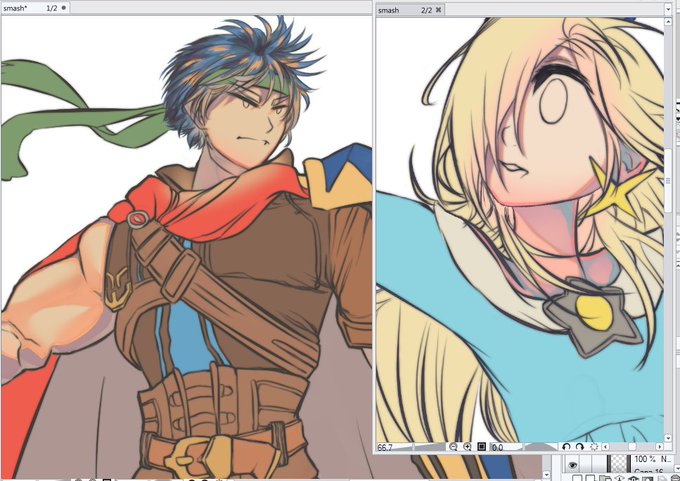Viewport: 680px width, 481px height.
Task: Rotate canvas left icon
Action: click(x=566, y=446)
